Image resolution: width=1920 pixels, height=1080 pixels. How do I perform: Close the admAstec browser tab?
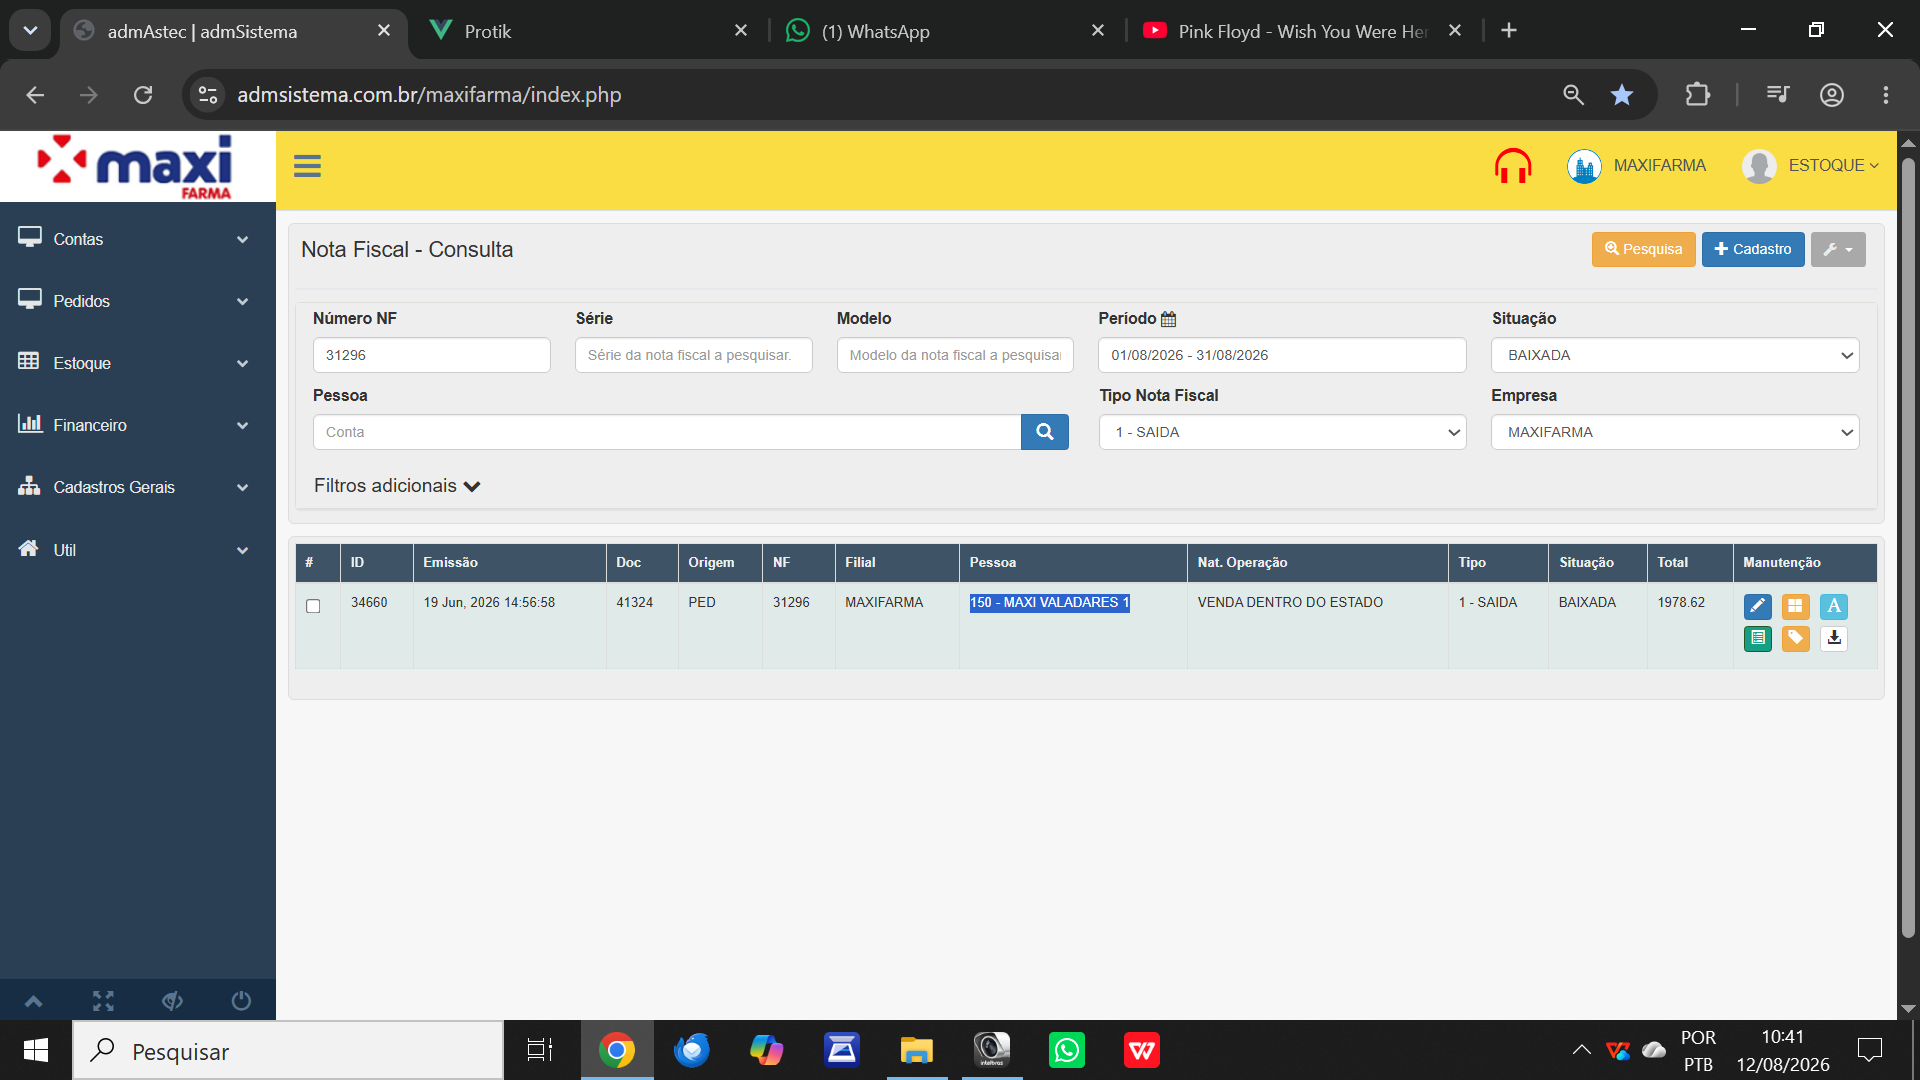[x=384, y=31]
